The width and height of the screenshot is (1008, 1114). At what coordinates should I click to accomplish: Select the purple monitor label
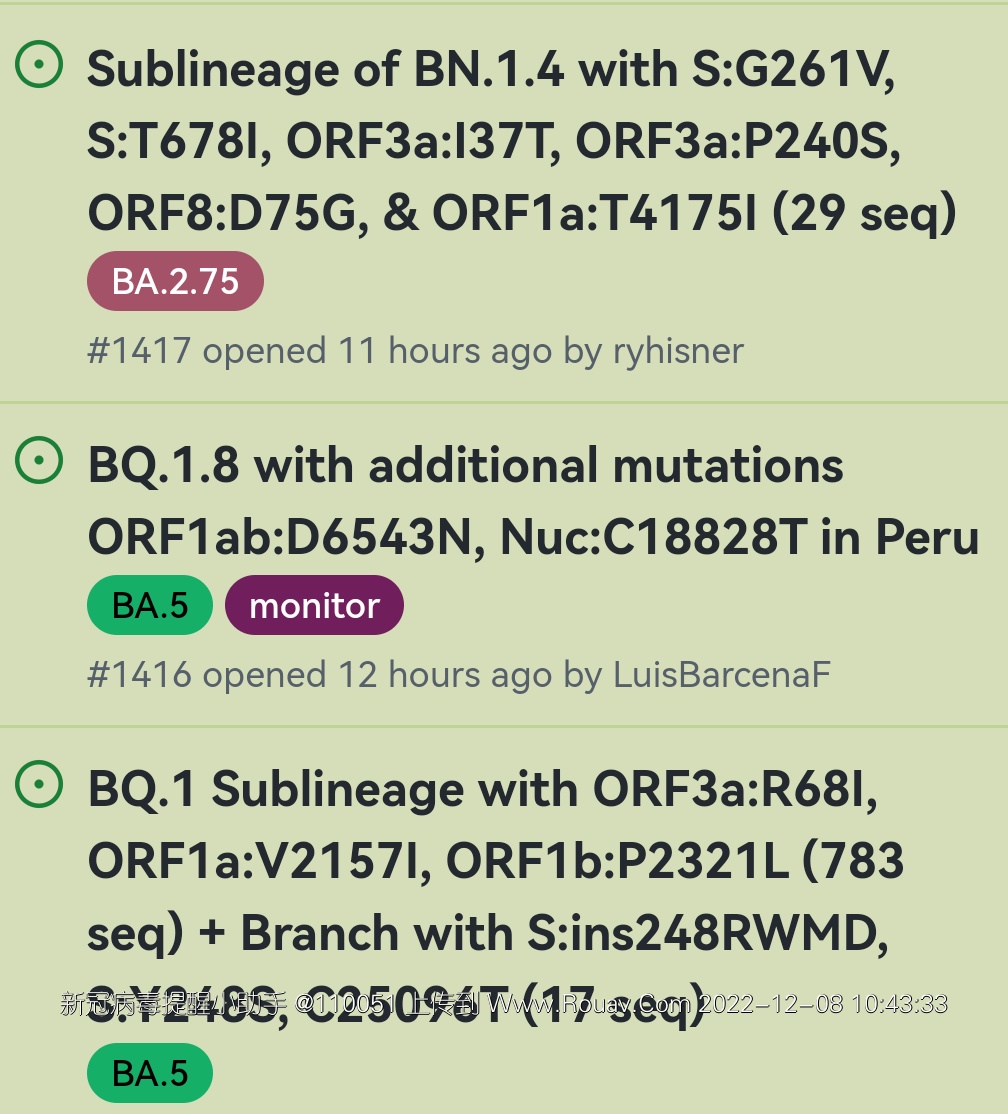click(314, 605)
